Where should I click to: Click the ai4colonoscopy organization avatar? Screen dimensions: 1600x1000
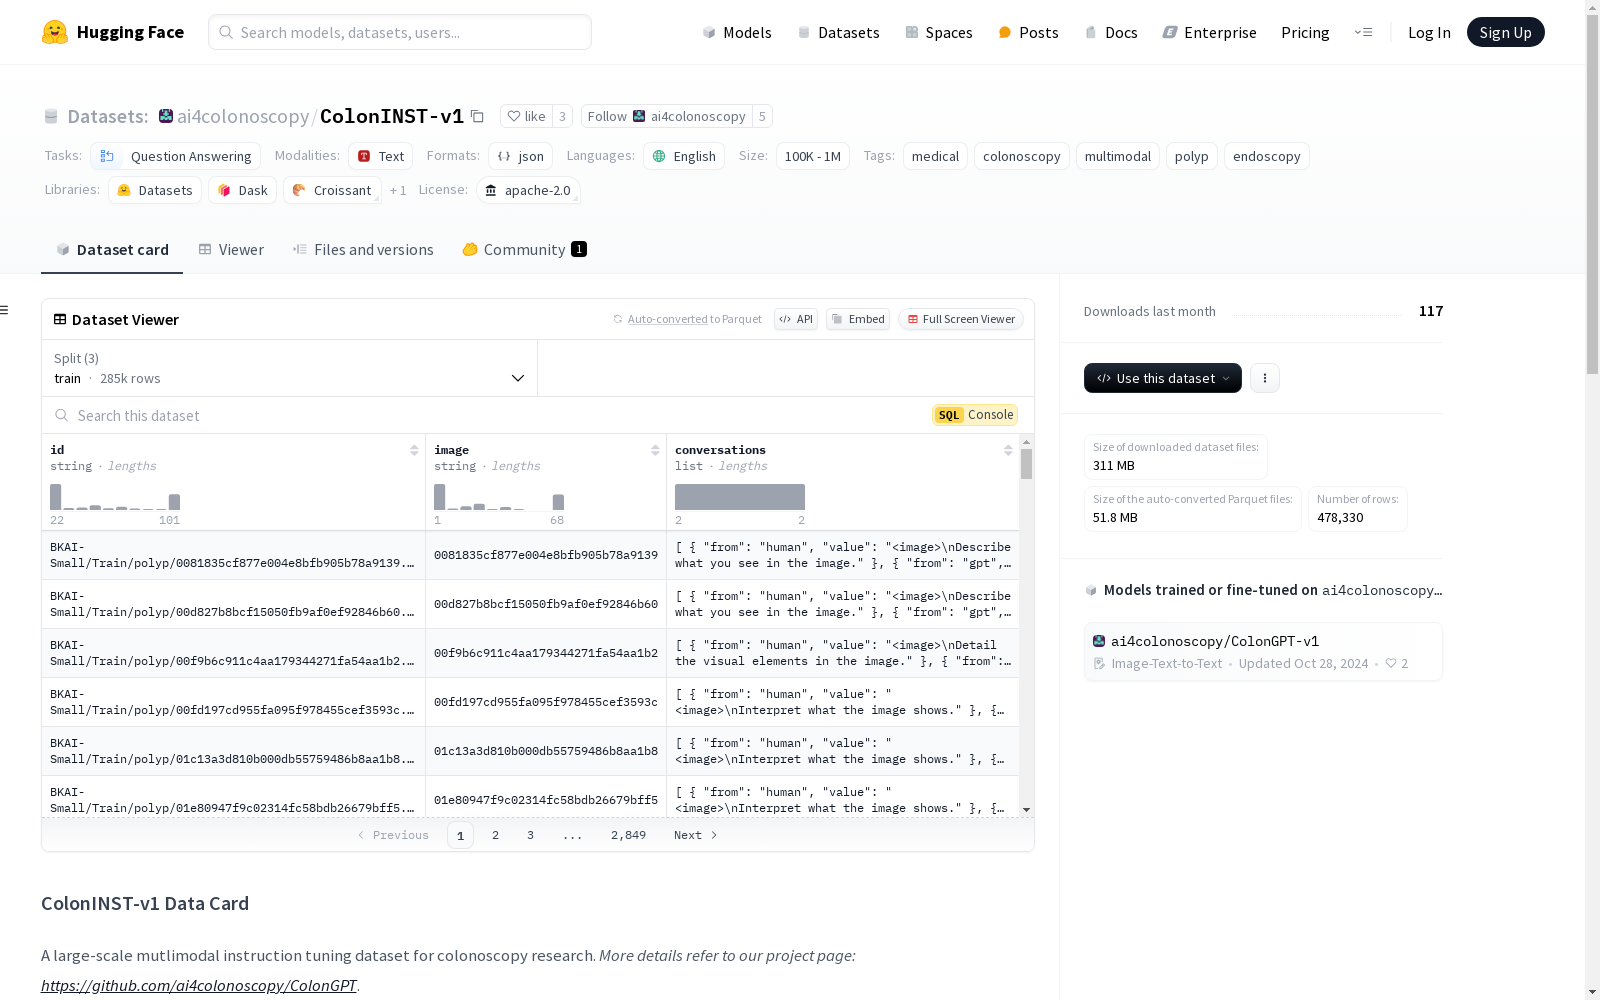(x=166, y=116)
